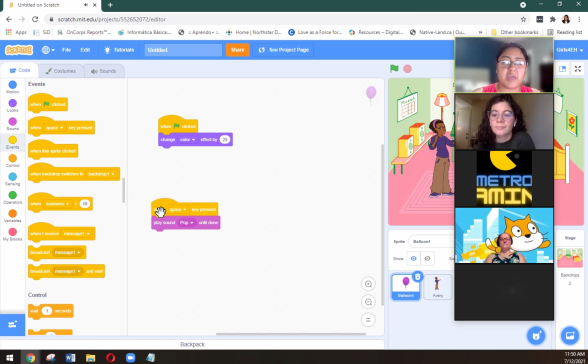
Task: Open the Girls4EH account dropdown
Action: (570, 50)
